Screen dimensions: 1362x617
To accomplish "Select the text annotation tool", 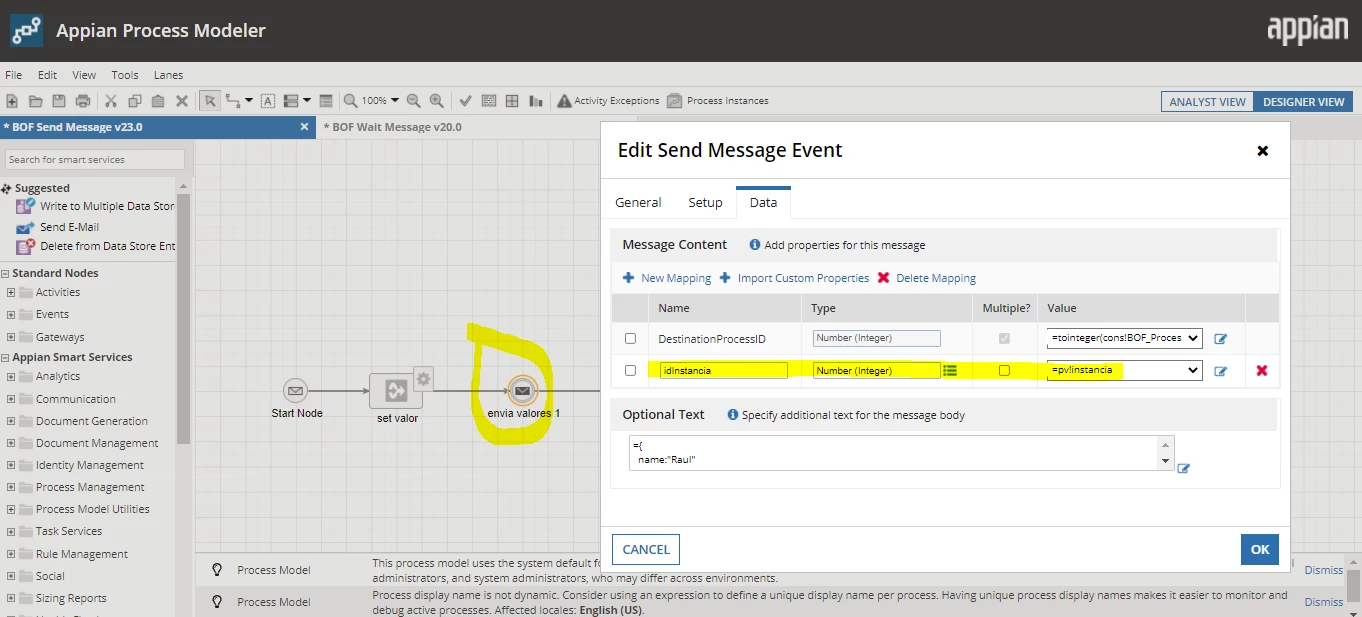I will click(x=268, y=101).
